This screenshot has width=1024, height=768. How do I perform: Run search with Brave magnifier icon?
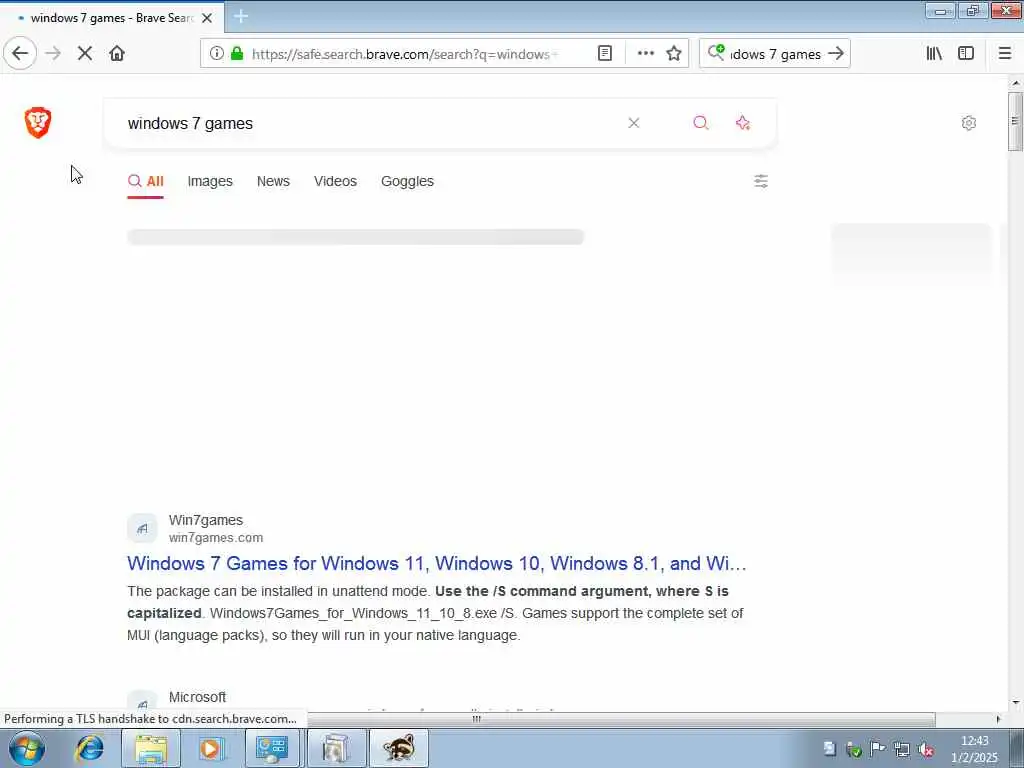[x=701, y=123]
